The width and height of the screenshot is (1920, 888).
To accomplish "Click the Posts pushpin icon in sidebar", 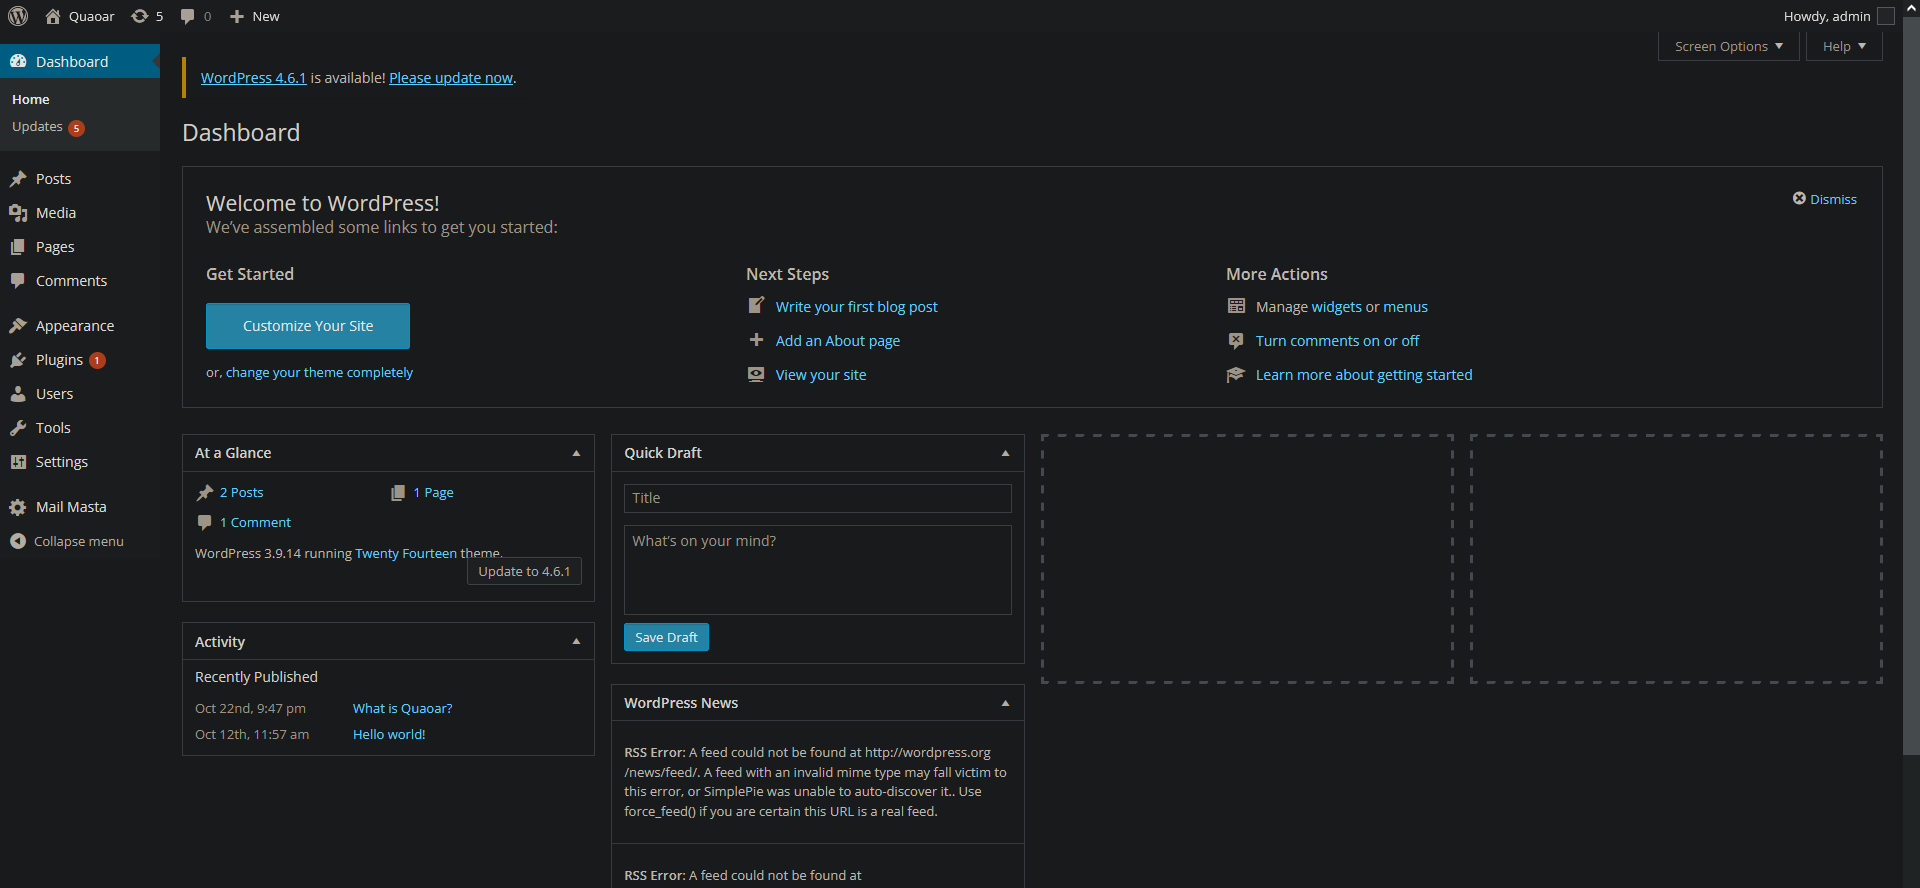I will coord(18,179).
